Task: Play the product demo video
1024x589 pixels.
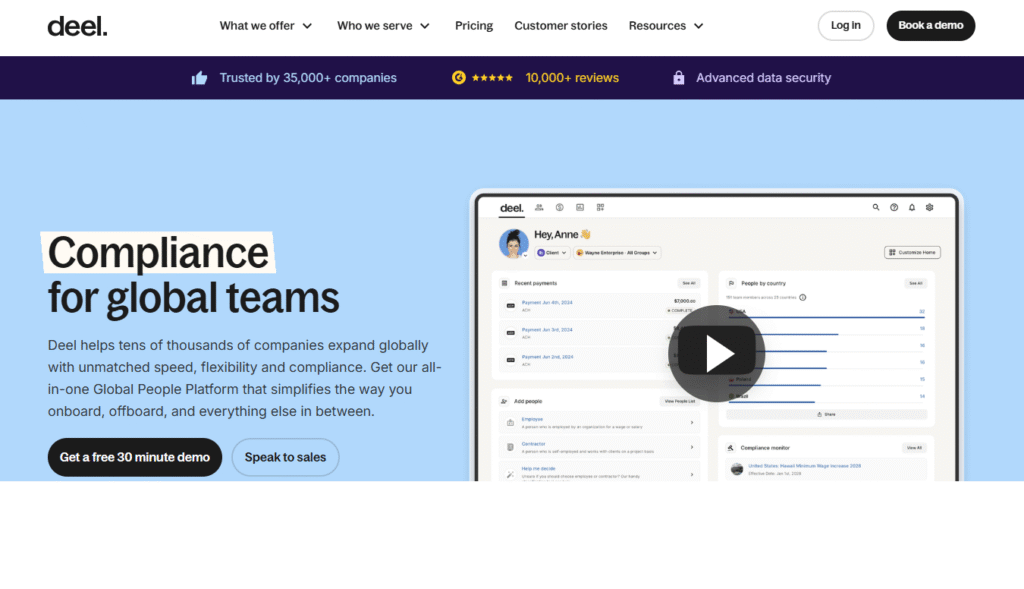Action: 716,353
